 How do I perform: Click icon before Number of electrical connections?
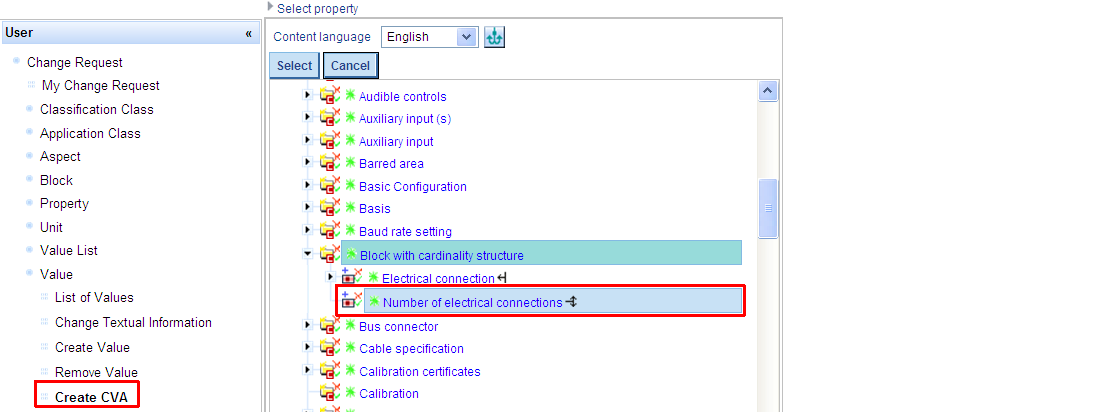point(351,300)
